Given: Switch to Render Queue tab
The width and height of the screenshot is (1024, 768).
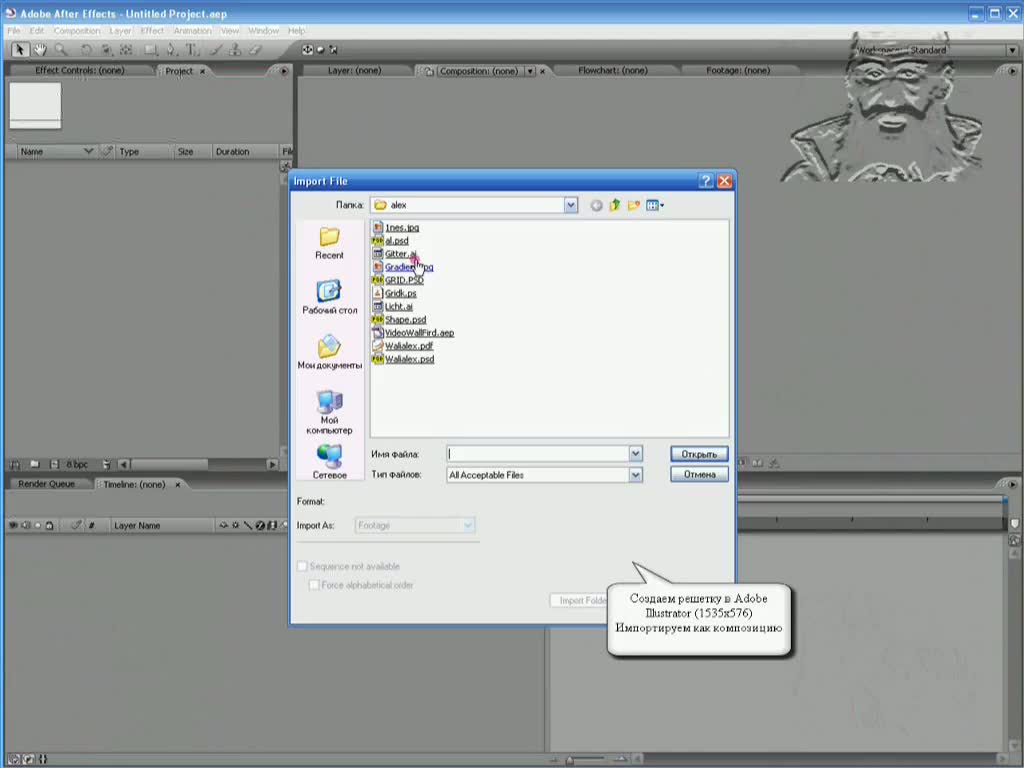Looking at the screenshot, I should (46, 484).
